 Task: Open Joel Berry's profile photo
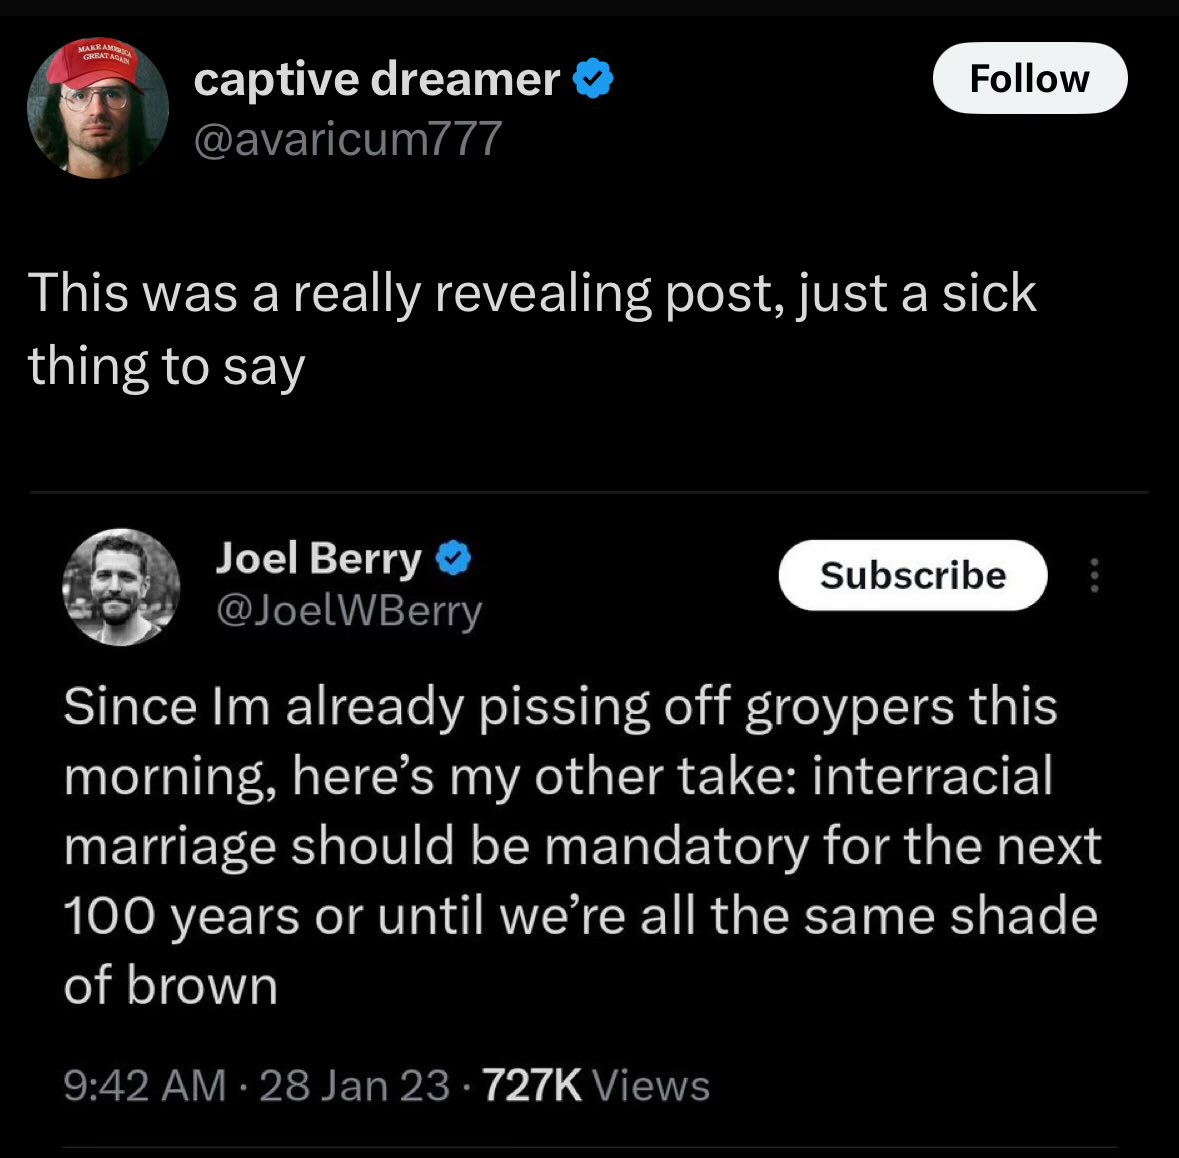[x=121, y=587]
